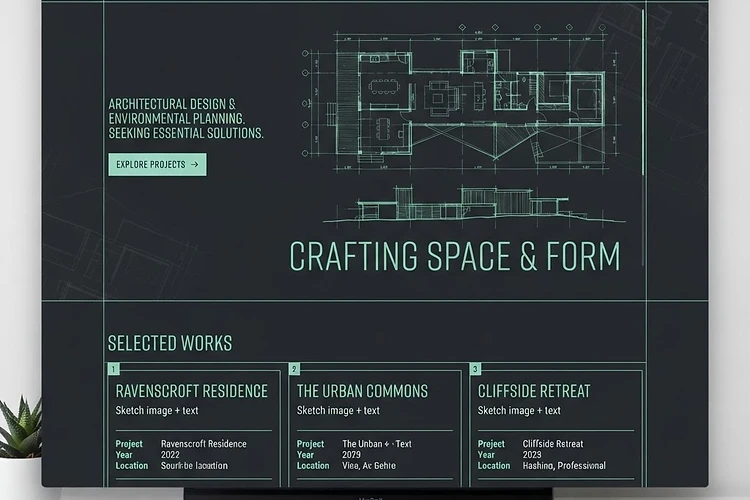The width and height of the screenshot is (750, 500).
Task: Click 'Sketch image + text' under Ravenscroft Residence
Action: click(157, 411)
